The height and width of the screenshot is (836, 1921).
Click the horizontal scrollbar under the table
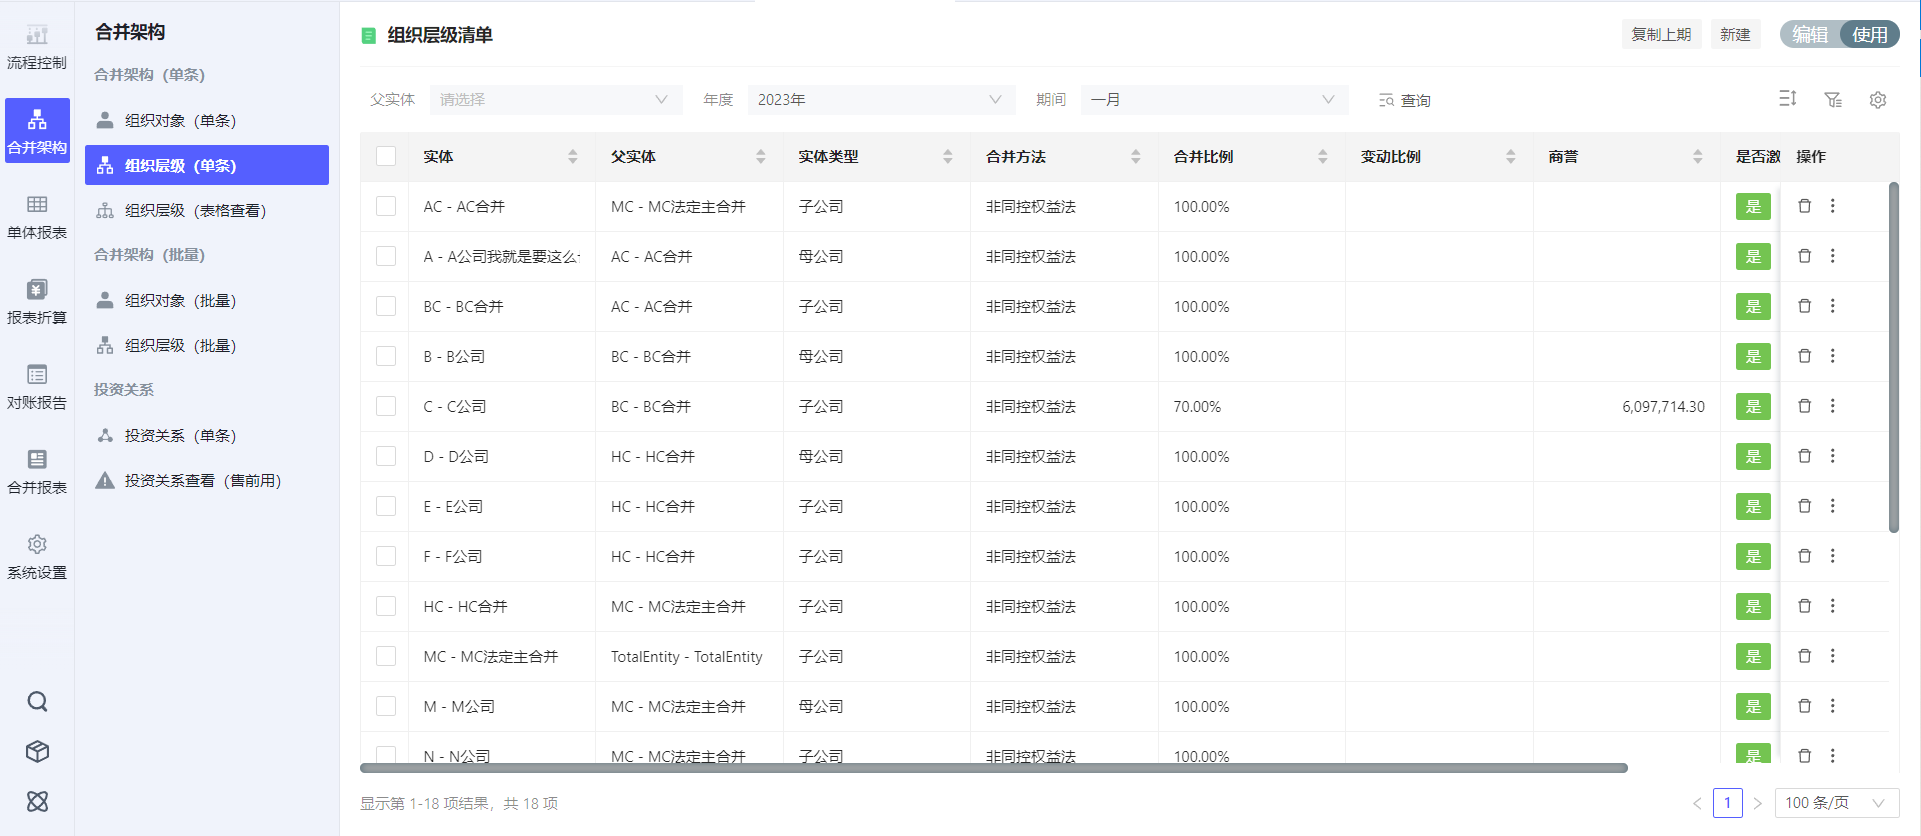(x=993, y=768)
